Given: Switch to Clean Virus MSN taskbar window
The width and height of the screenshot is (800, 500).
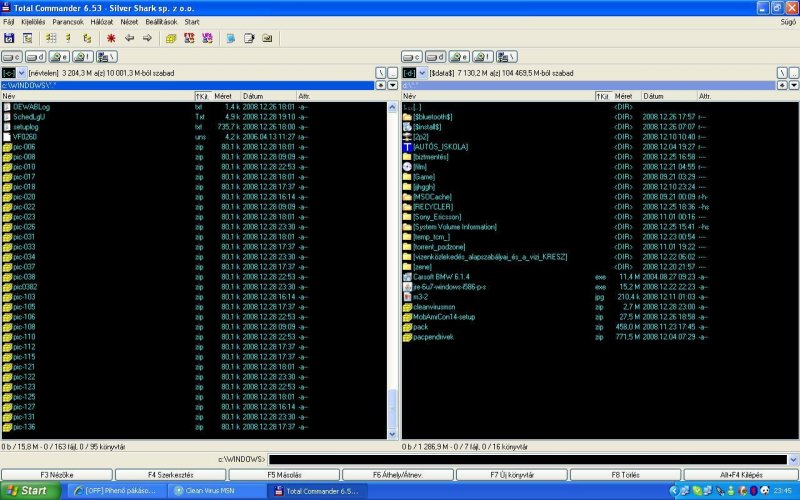Looking at the screenshot, I should 217,491.
